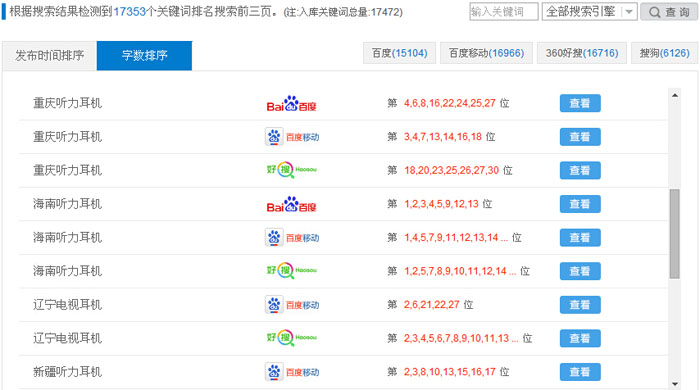Viewport: 700px width, 390px height.
Task: Click Haosou logo in 辽宁电视耳机 row
Action: tap(292, 338)
